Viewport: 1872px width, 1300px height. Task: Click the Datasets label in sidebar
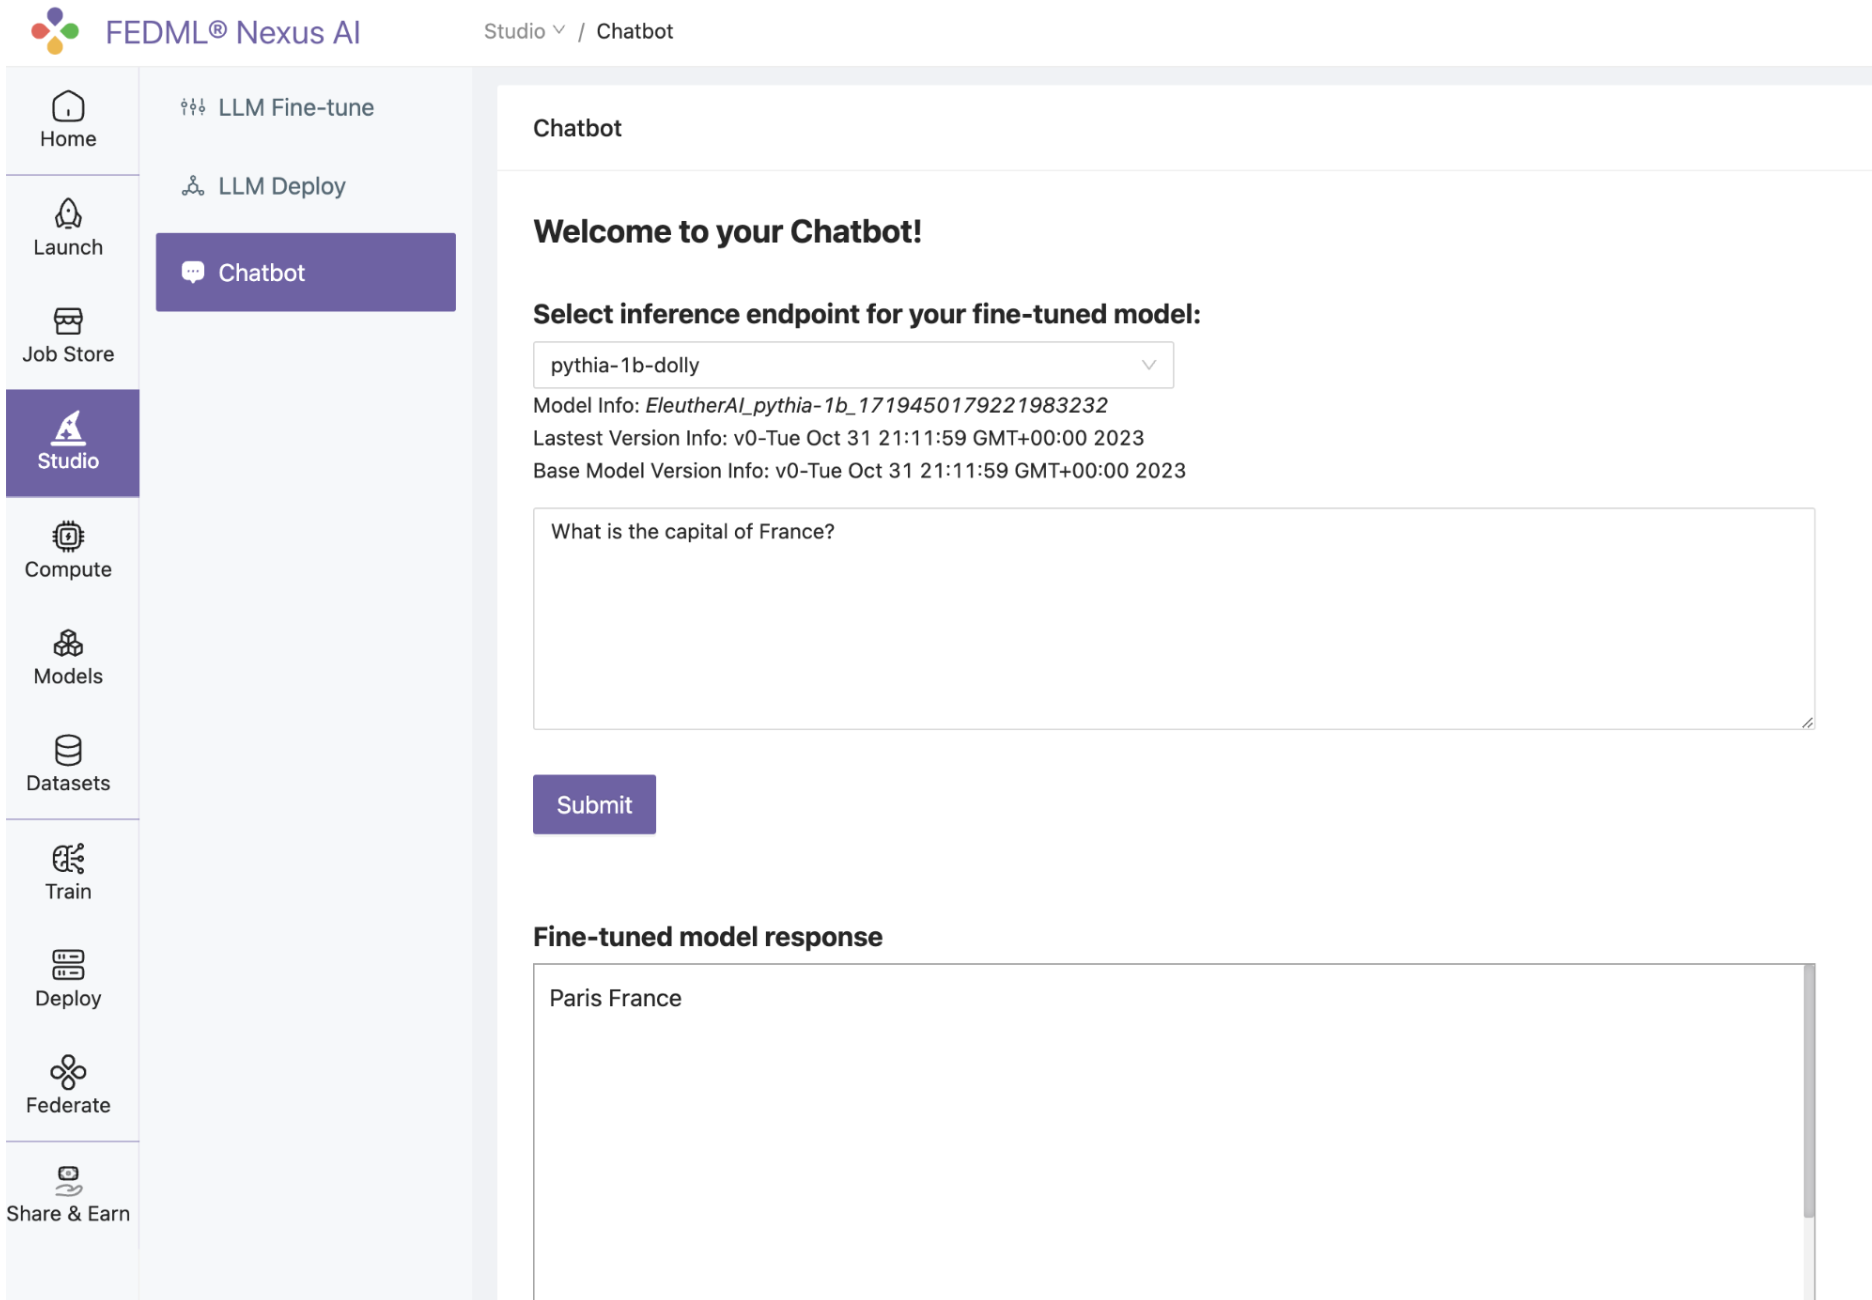[x=68, y=783]
